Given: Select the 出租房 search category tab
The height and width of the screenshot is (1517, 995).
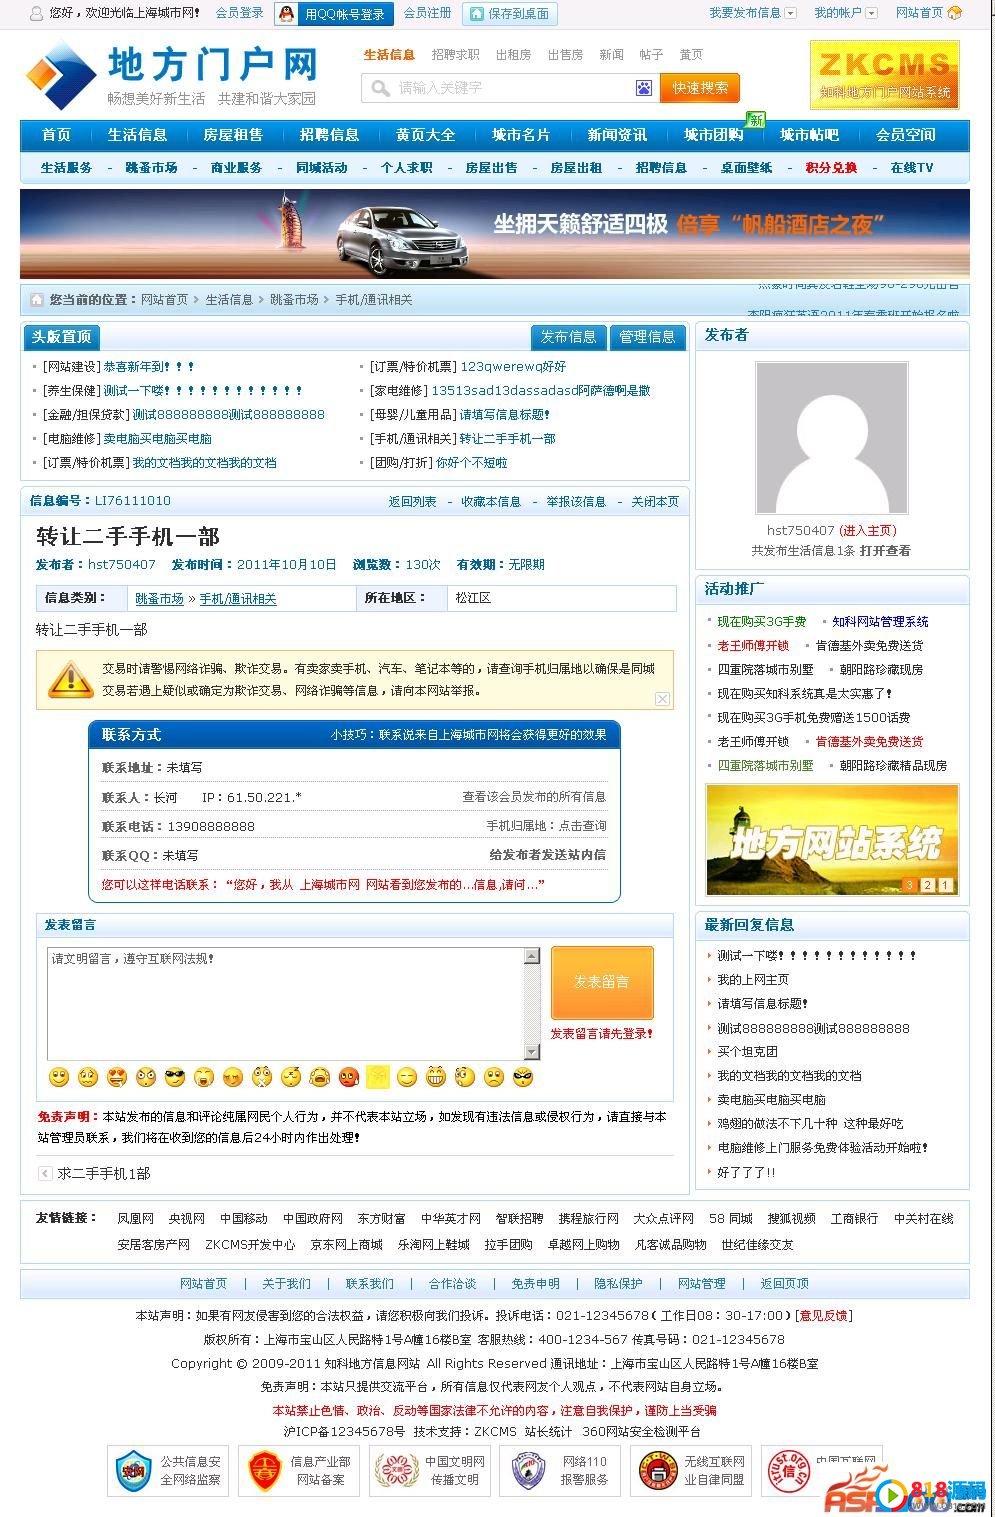Looking at the screenshot, I should point(514,55).
